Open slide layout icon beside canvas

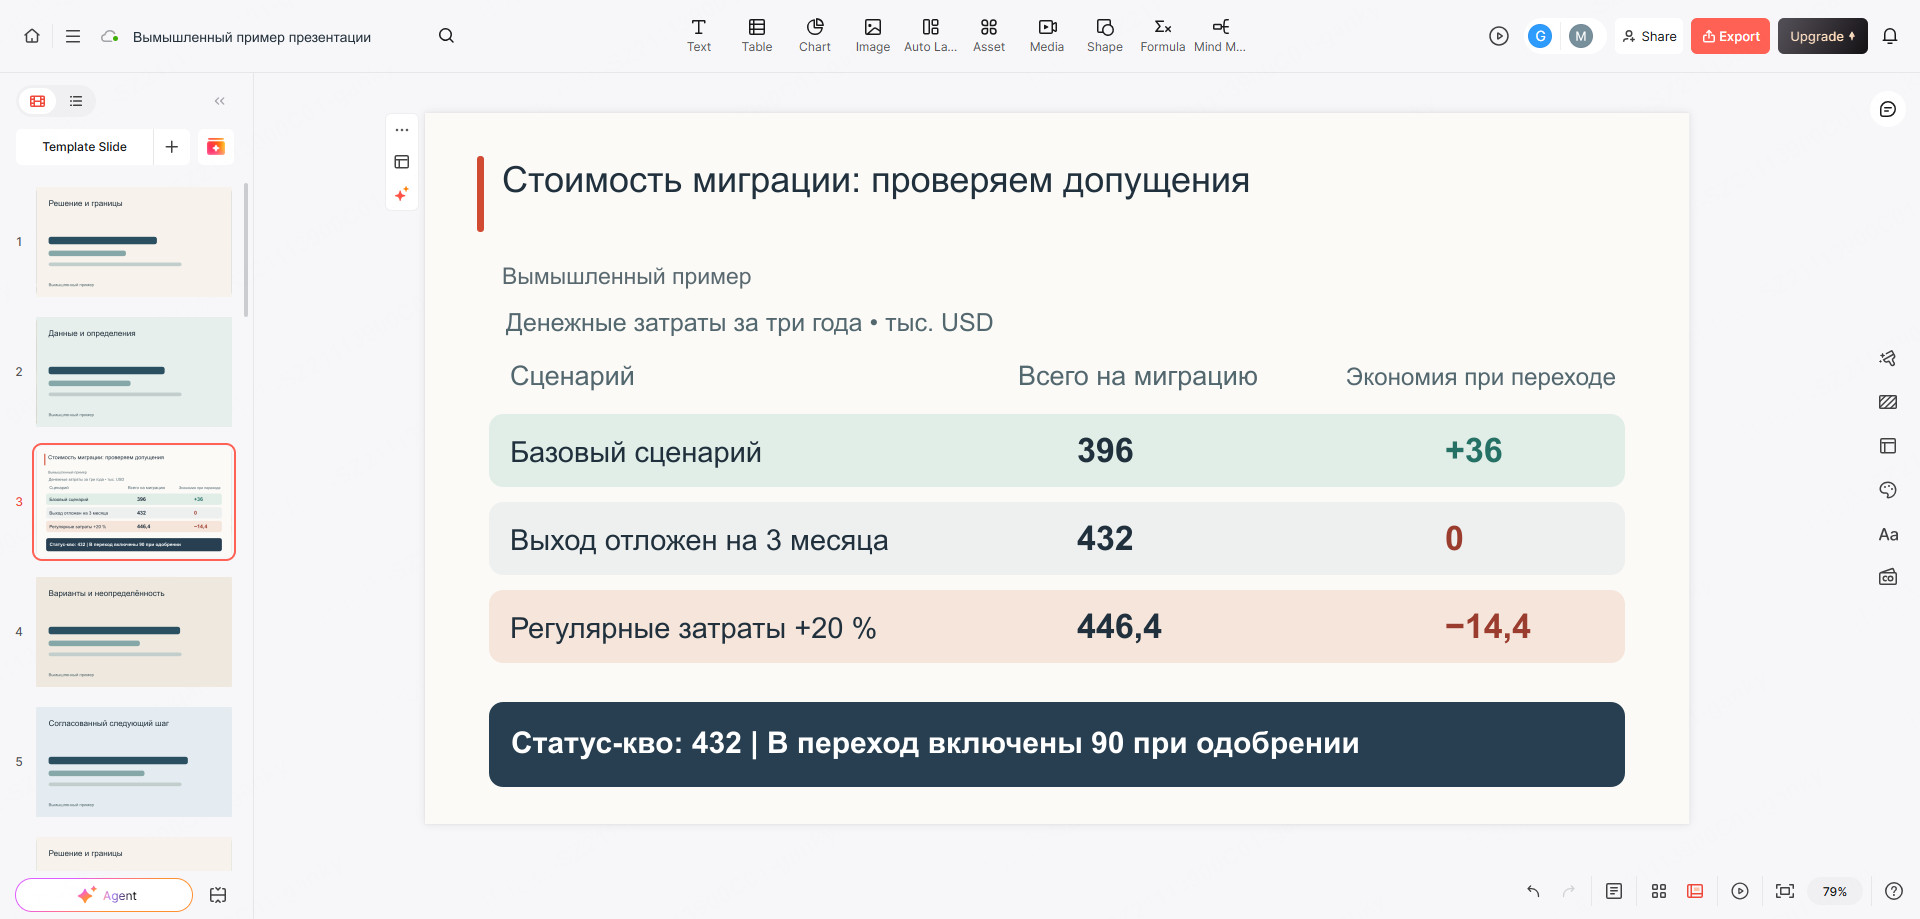[x=402, y=162]
